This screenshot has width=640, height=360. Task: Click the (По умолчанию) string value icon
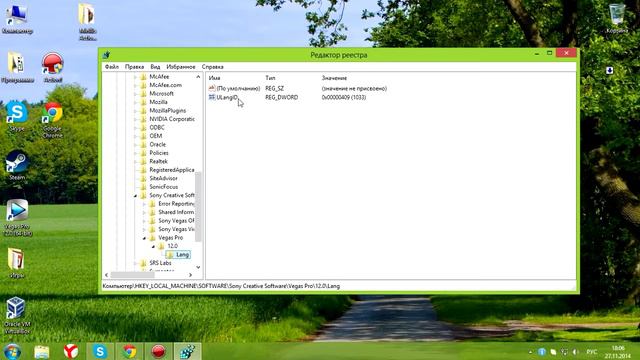pyautogui.click(x=211, y=88)
